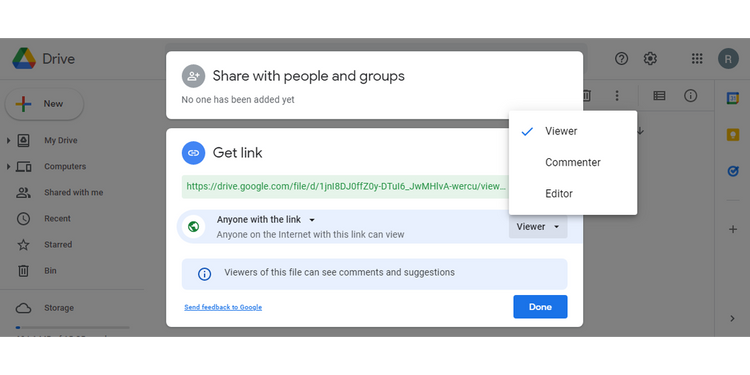This screenshot has width=750, height=375.
Task: Open the account avatar labeled R
Action: coord(728,59)
